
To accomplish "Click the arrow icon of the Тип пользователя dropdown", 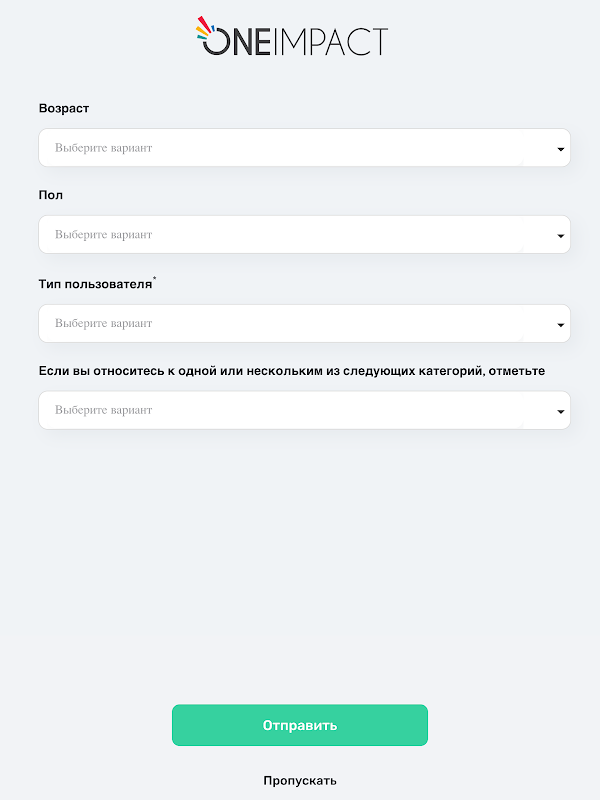I will 560,324.
